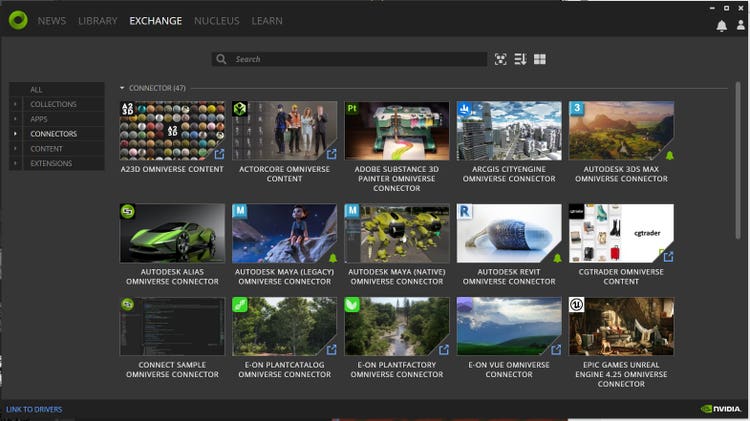Viewport: 750px width, 421px height.
Task: Open the sort order icon
Action: [x=520, y=59]
